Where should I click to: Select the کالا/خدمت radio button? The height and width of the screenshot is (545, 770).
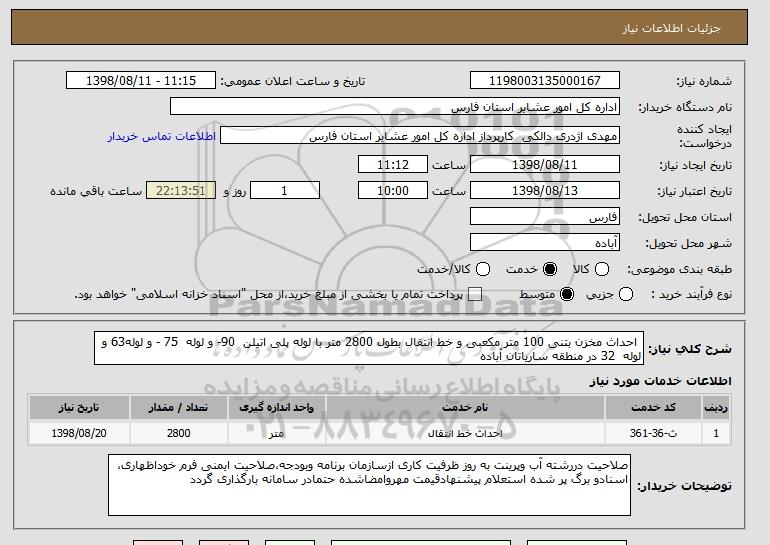click(x=483, y=269)
